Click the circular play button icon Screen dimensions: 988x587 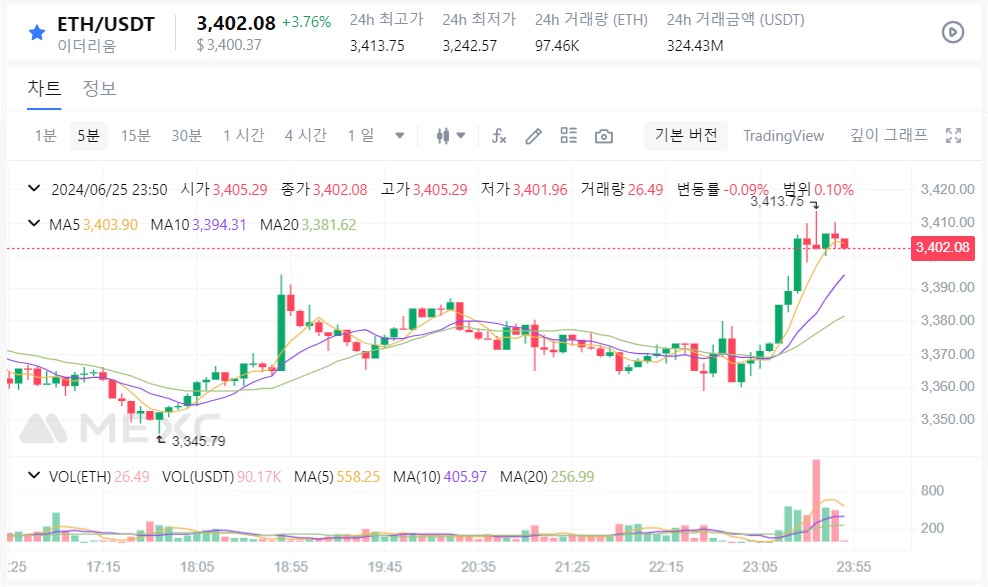click(953, 32)
